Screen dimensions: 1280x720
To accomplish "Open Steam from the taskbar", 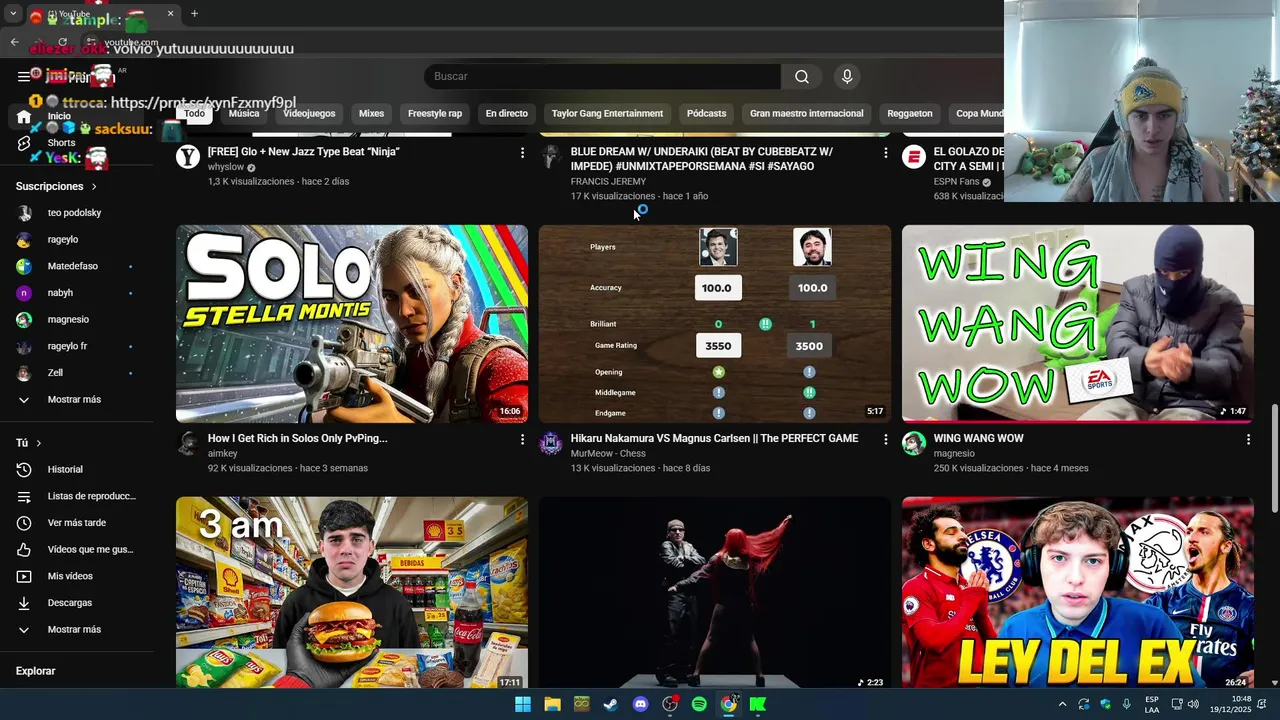I will tap(611, 704).
